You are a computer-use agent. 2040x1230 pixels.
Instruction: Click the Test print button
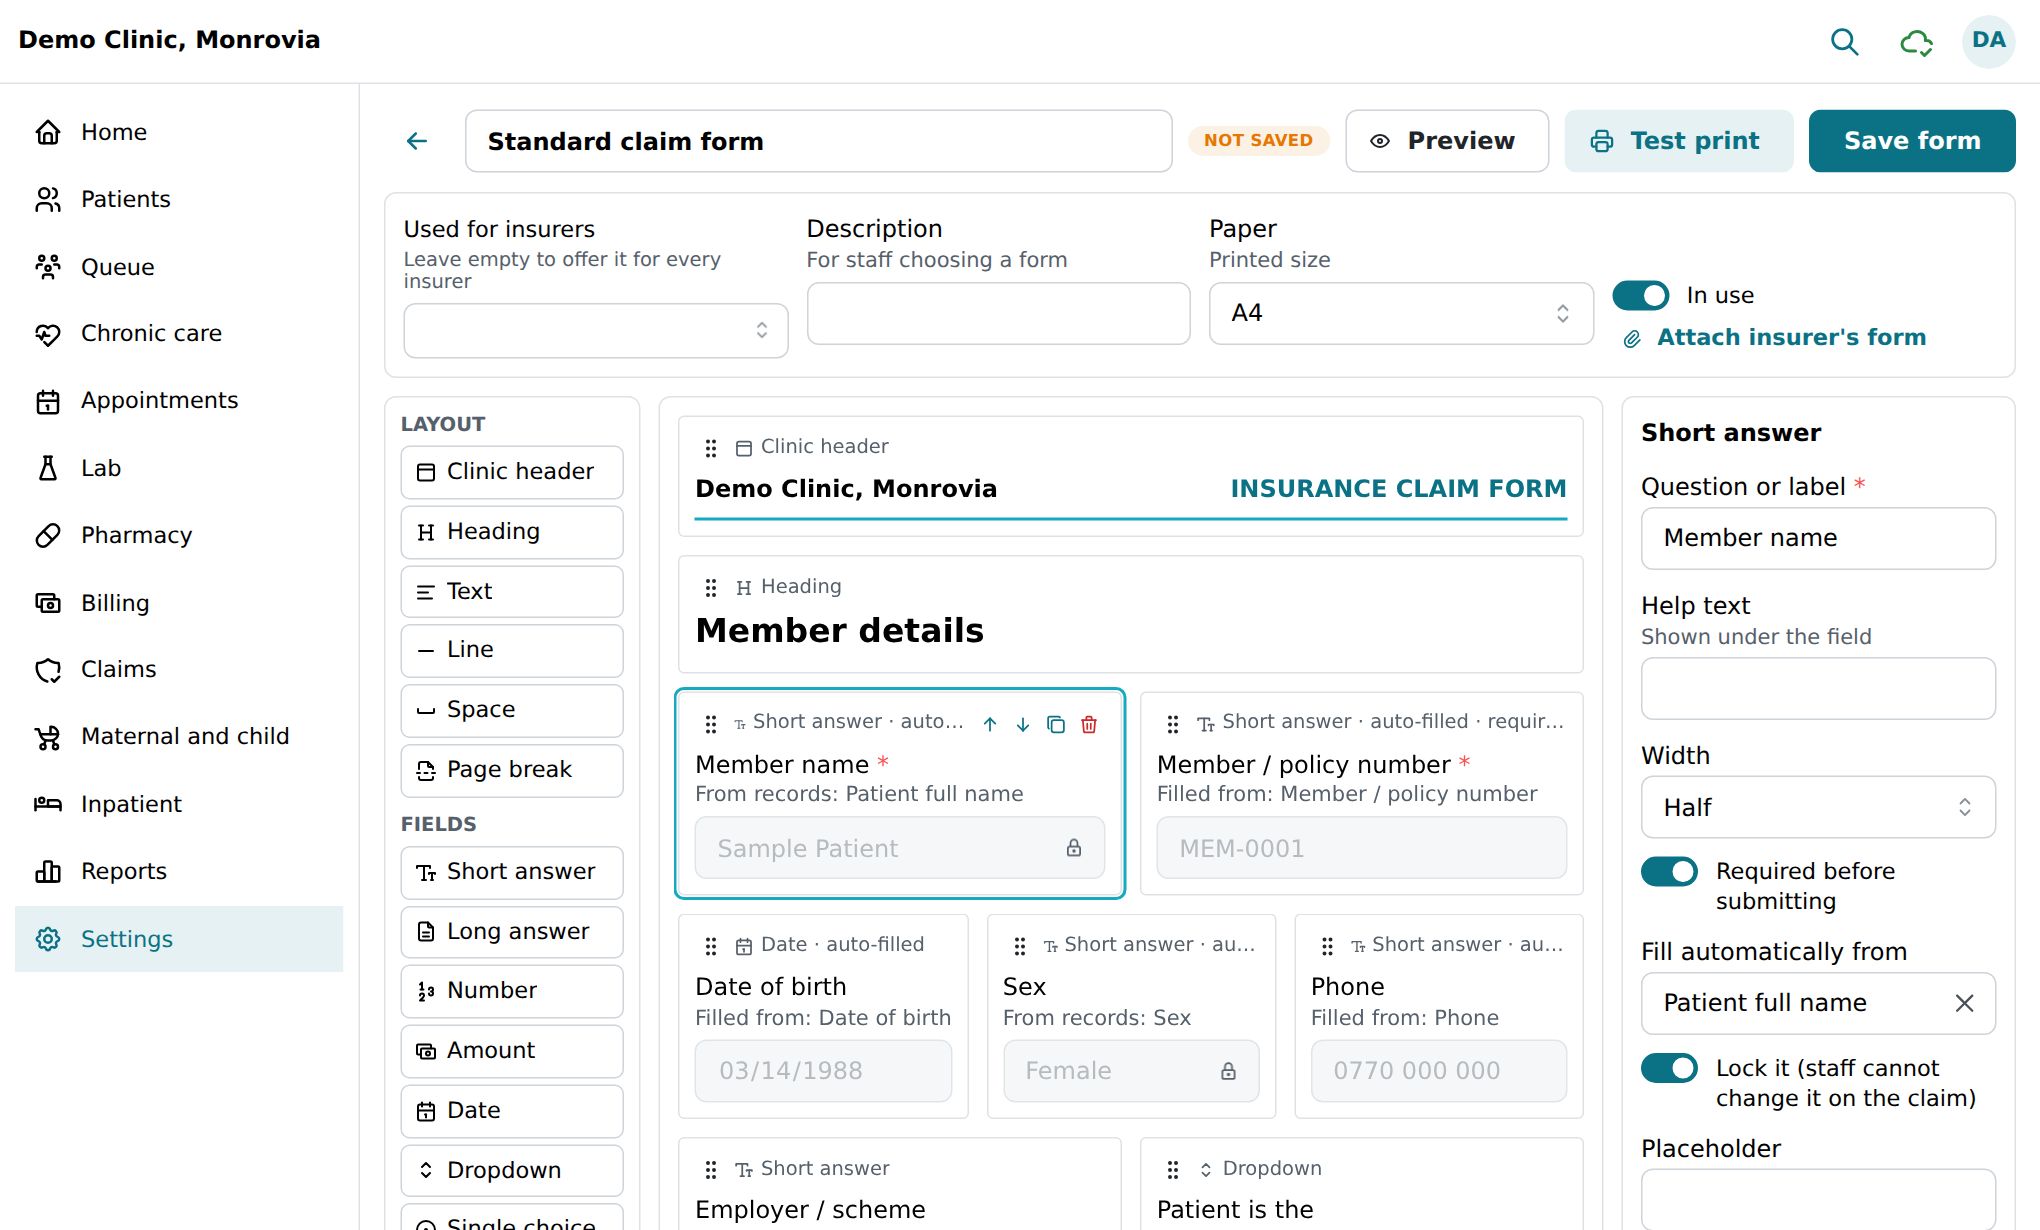click(1679, 141)
